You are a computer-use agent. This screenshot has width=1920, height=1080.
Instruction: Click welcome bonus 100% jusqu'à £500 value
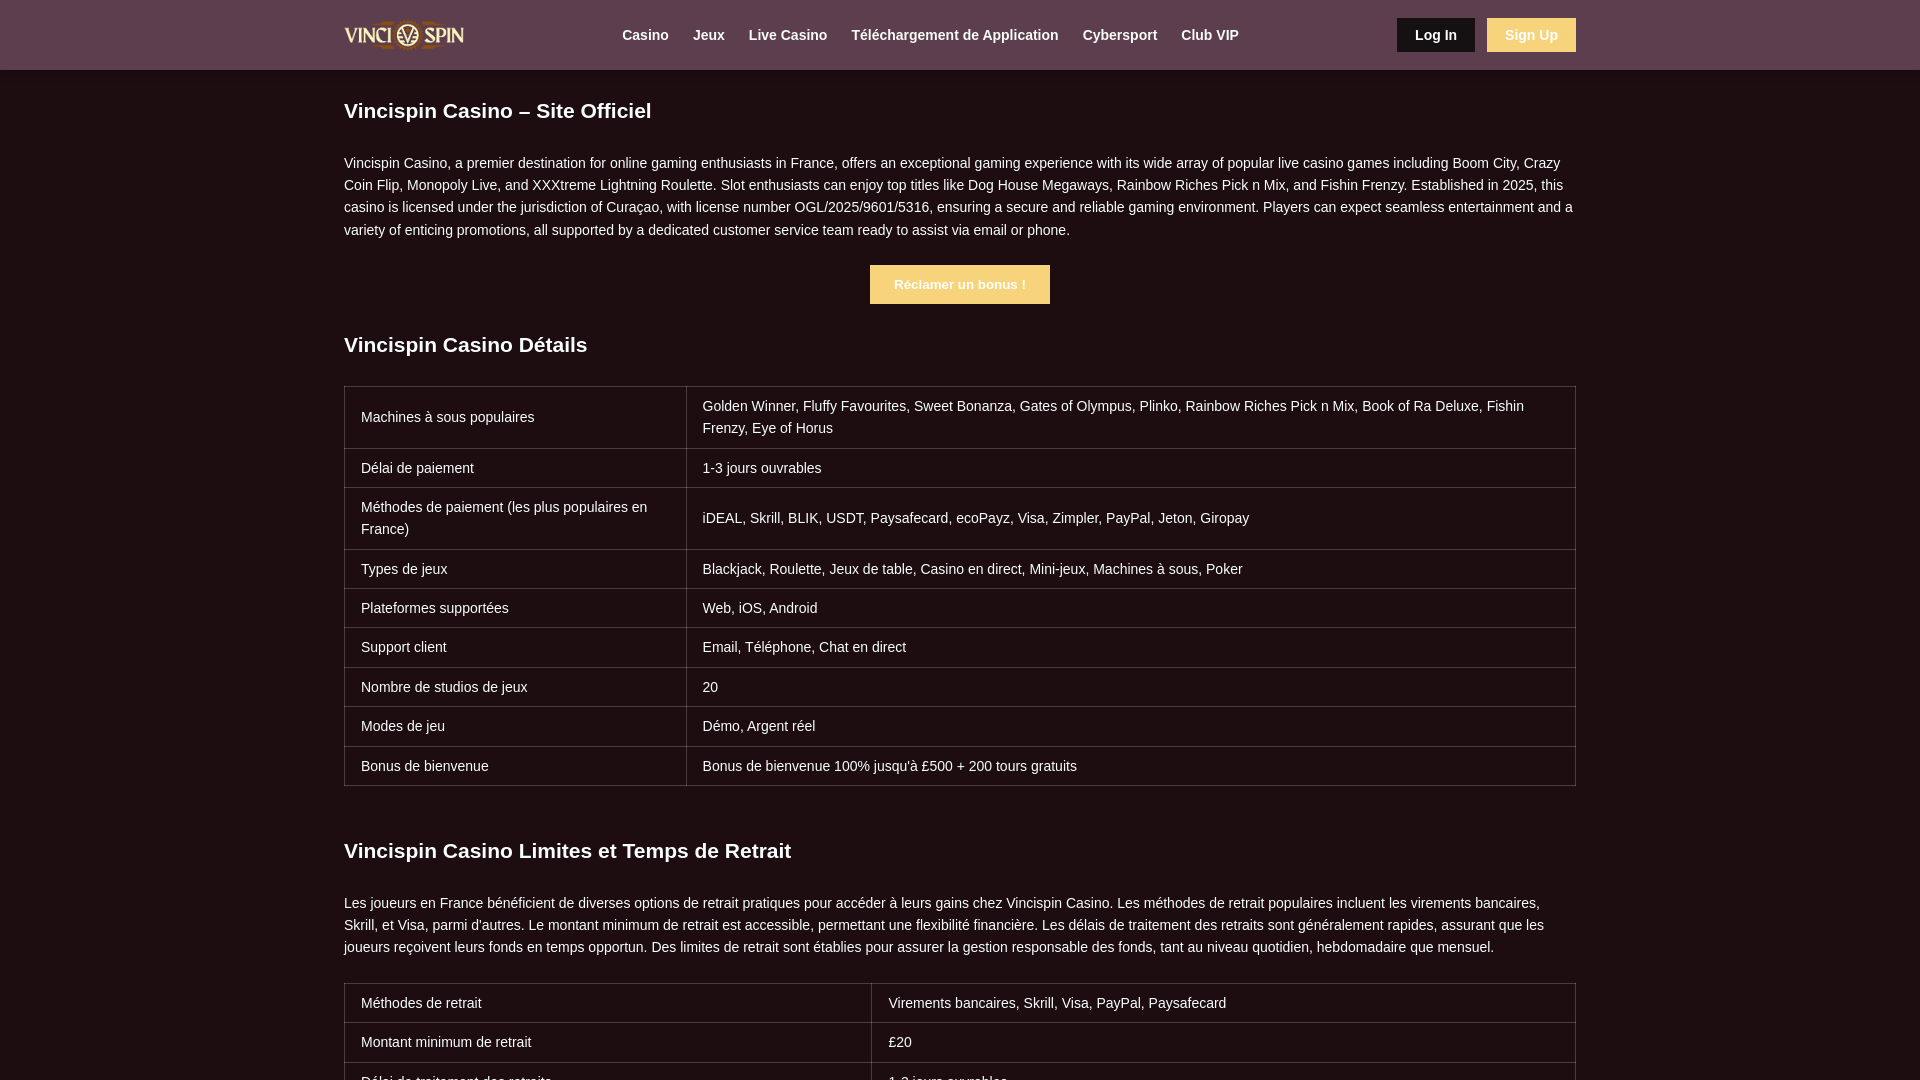(x=1130, y=766)
